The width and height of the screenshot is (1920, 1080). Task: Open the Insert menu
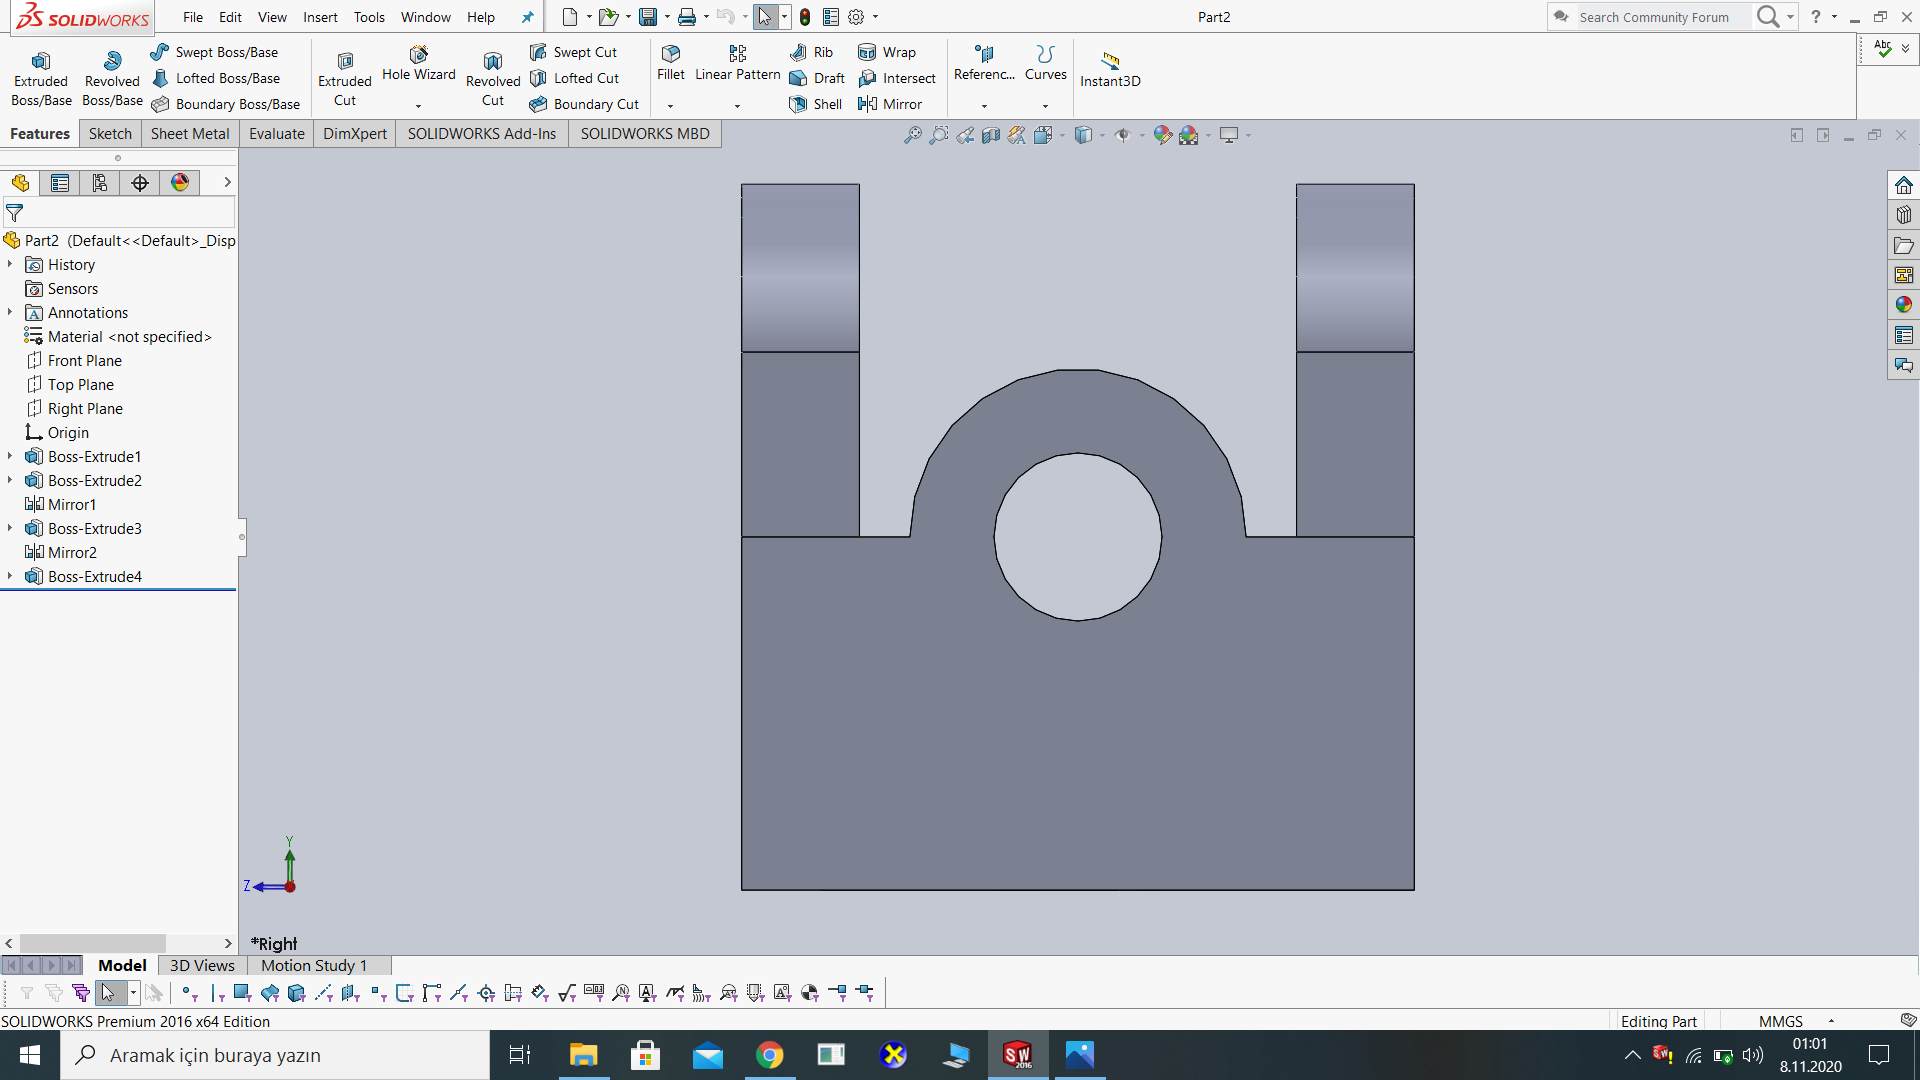click(x=320, y=17)
